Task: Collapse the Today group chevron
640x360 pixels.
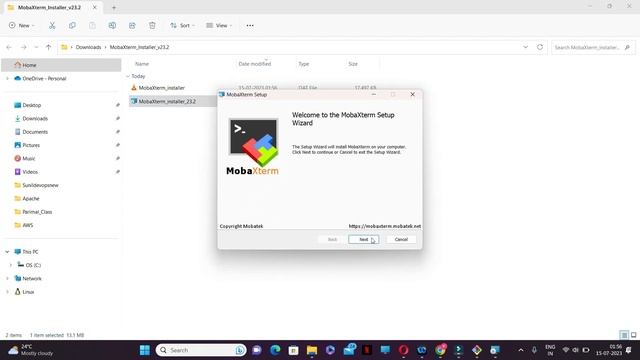Action: (128, 76)
